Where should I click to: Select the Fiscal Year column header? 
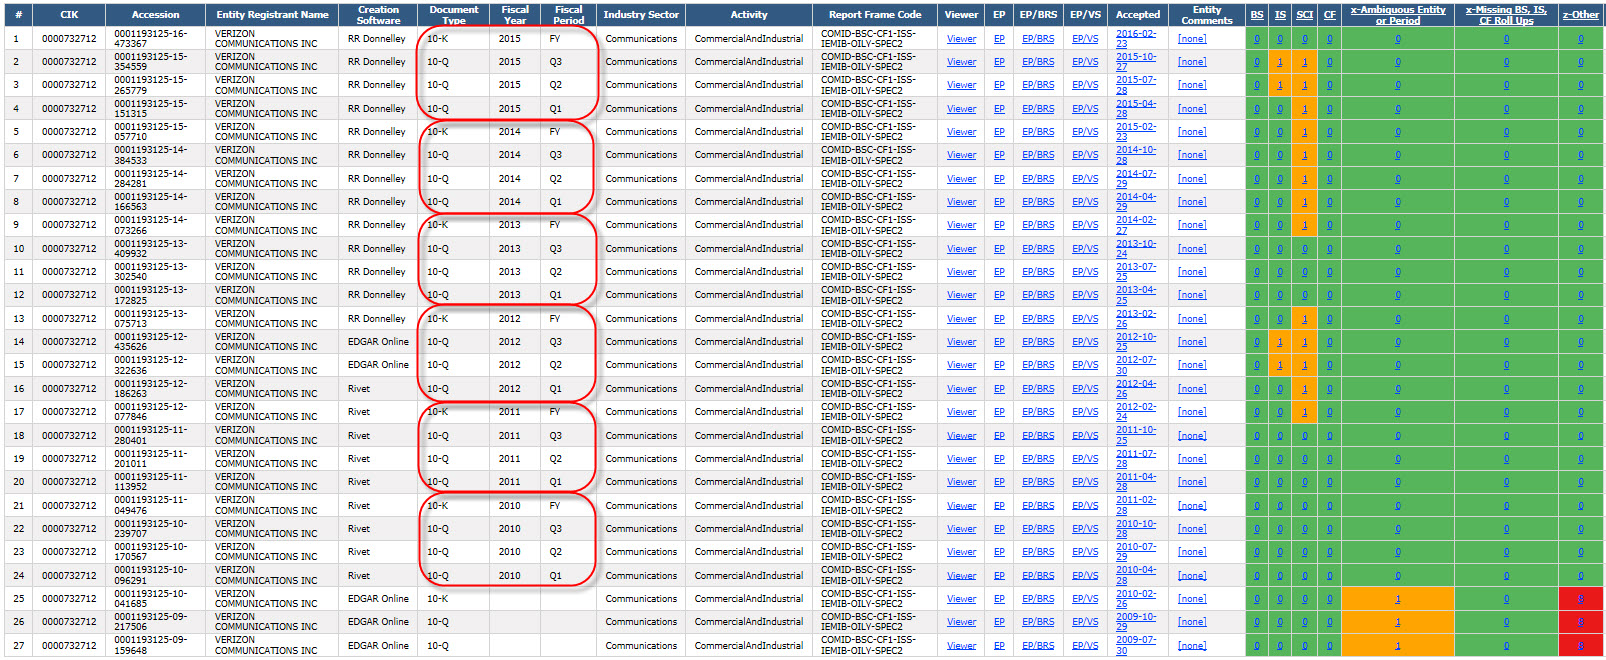point(515,15)
